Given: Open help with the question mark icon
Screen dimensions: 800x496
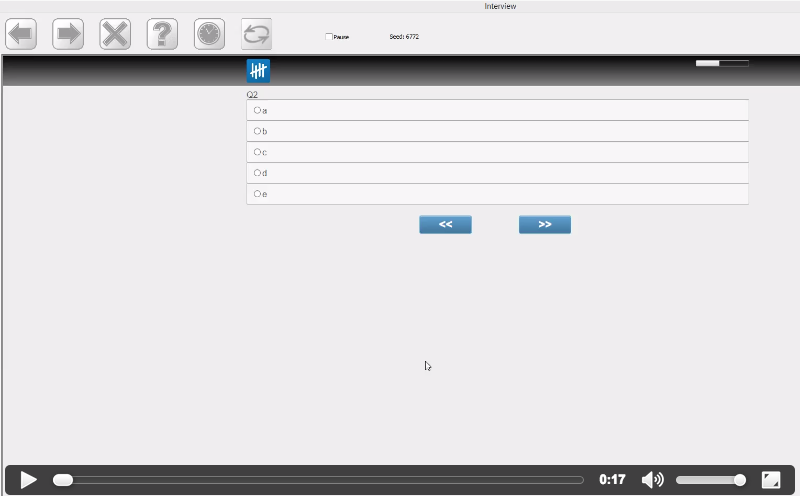Looking at the screenshot, I should pos(162,34).
